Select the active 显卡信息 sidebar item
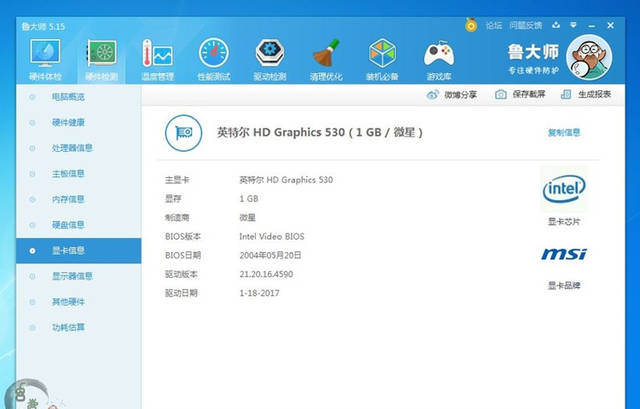Viewport: 640px width, 409px height. (79, 251)
